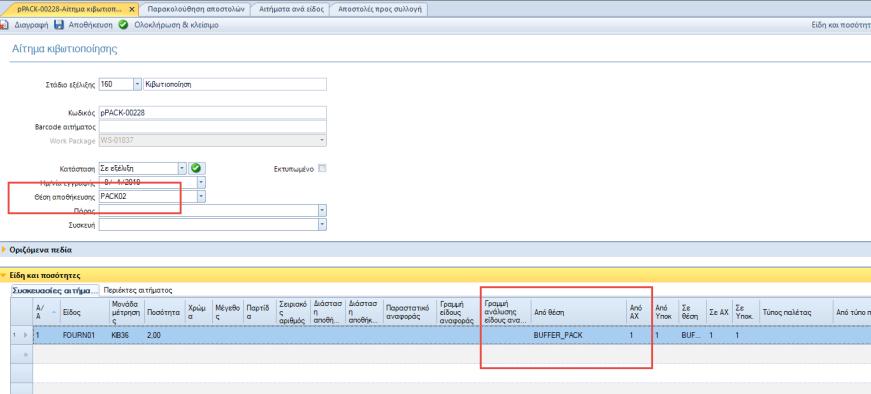Click the Σειριακός αριθμός column header
Viewport: 871px width, 394px height.
(x=293, y=312)
